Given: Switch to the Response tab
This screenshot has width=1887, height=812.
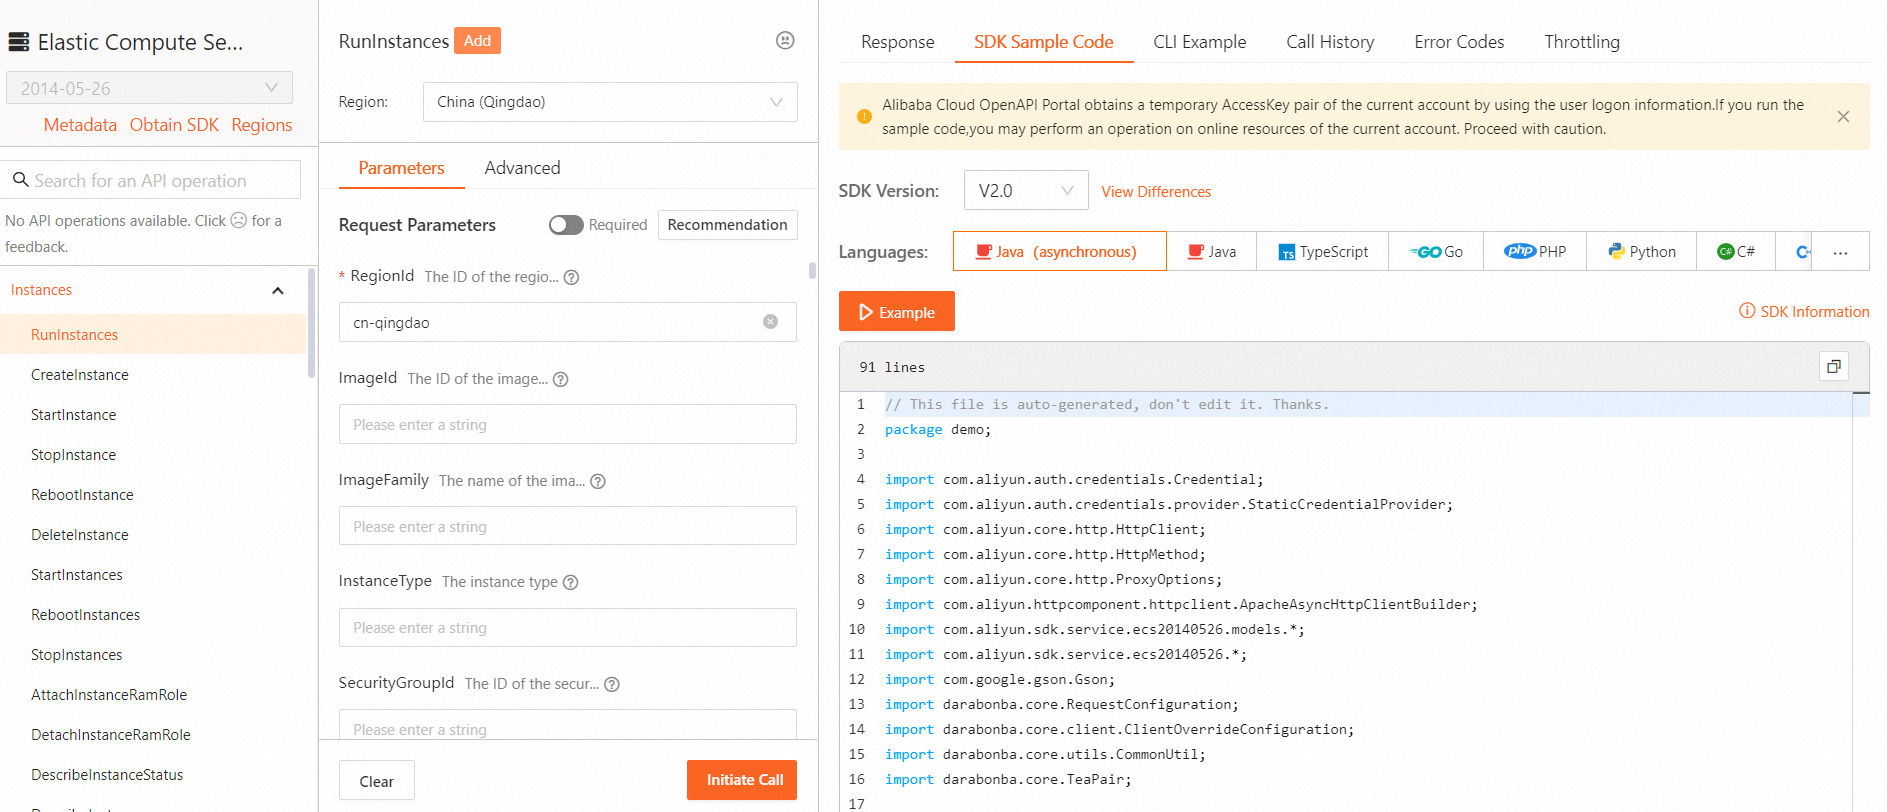Looking at the screenshot, I should point(898,42).
